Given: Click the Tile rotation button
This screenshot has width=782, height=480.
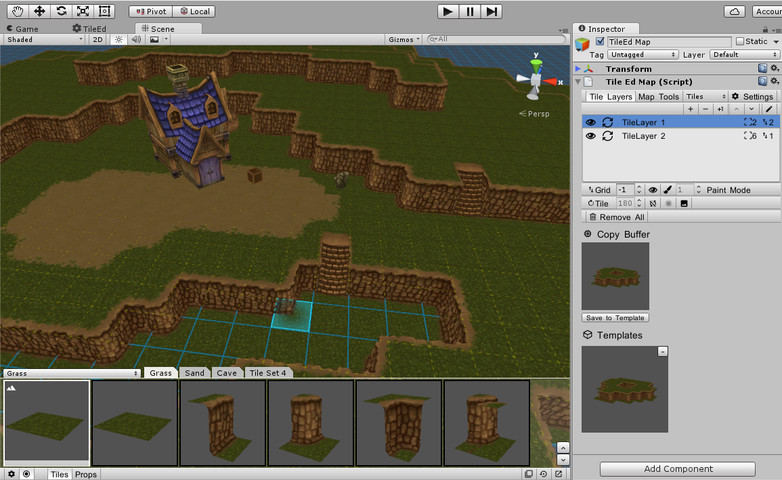Looking at the screenshot, I should (x=598, y=204).
